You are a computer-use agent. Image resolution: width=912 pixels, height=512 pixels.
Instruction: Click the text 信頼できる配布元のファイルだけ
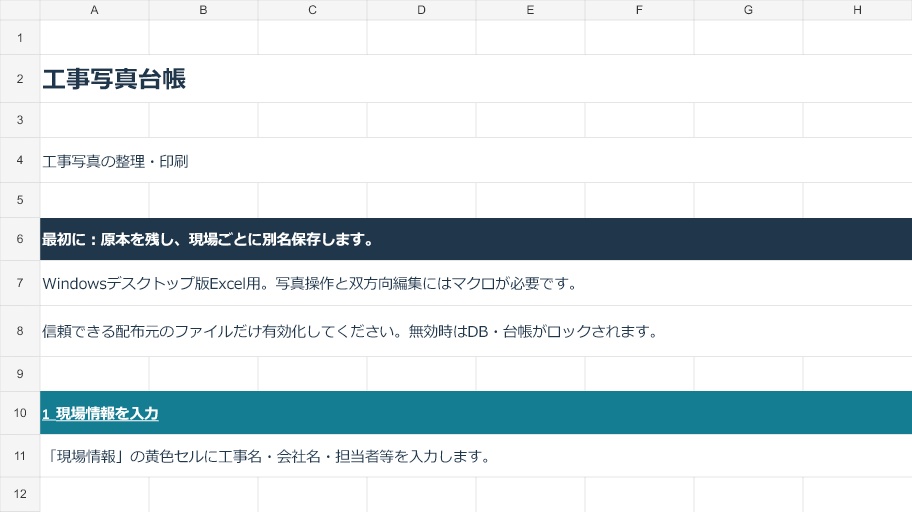point(351,331)
